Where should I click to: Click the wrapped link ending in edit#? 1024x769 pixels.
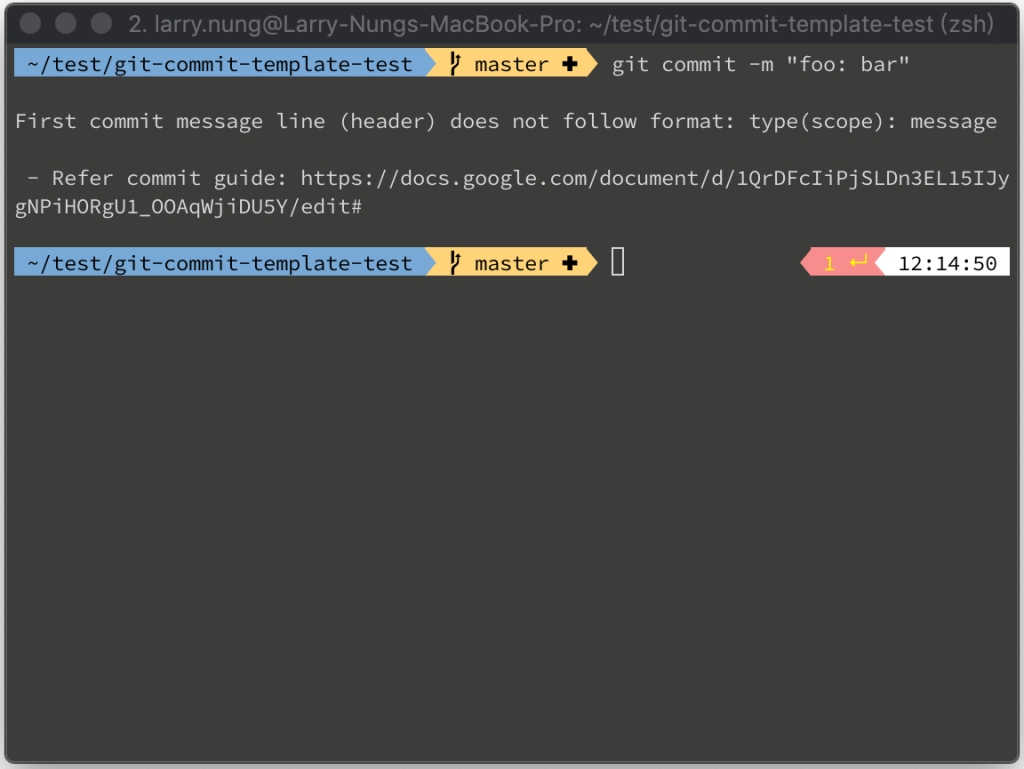point(188,206)
